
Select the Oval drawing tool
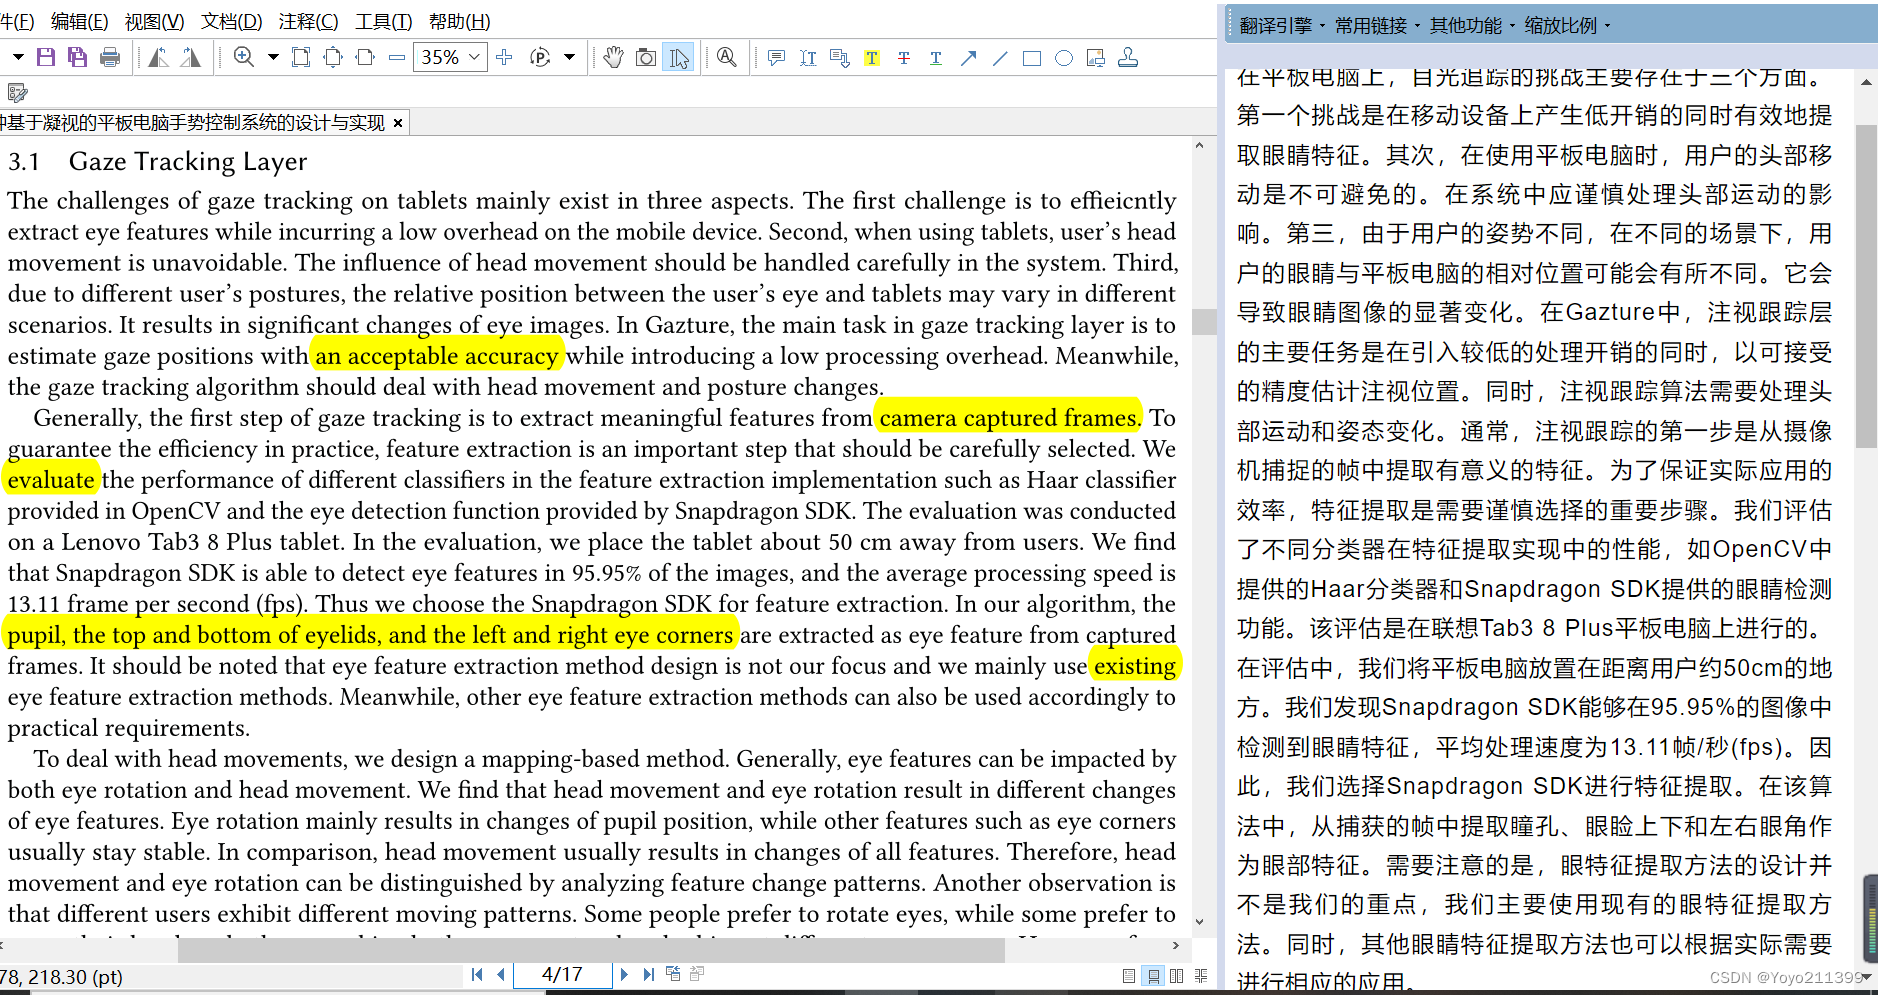[x=1064, y=58]
